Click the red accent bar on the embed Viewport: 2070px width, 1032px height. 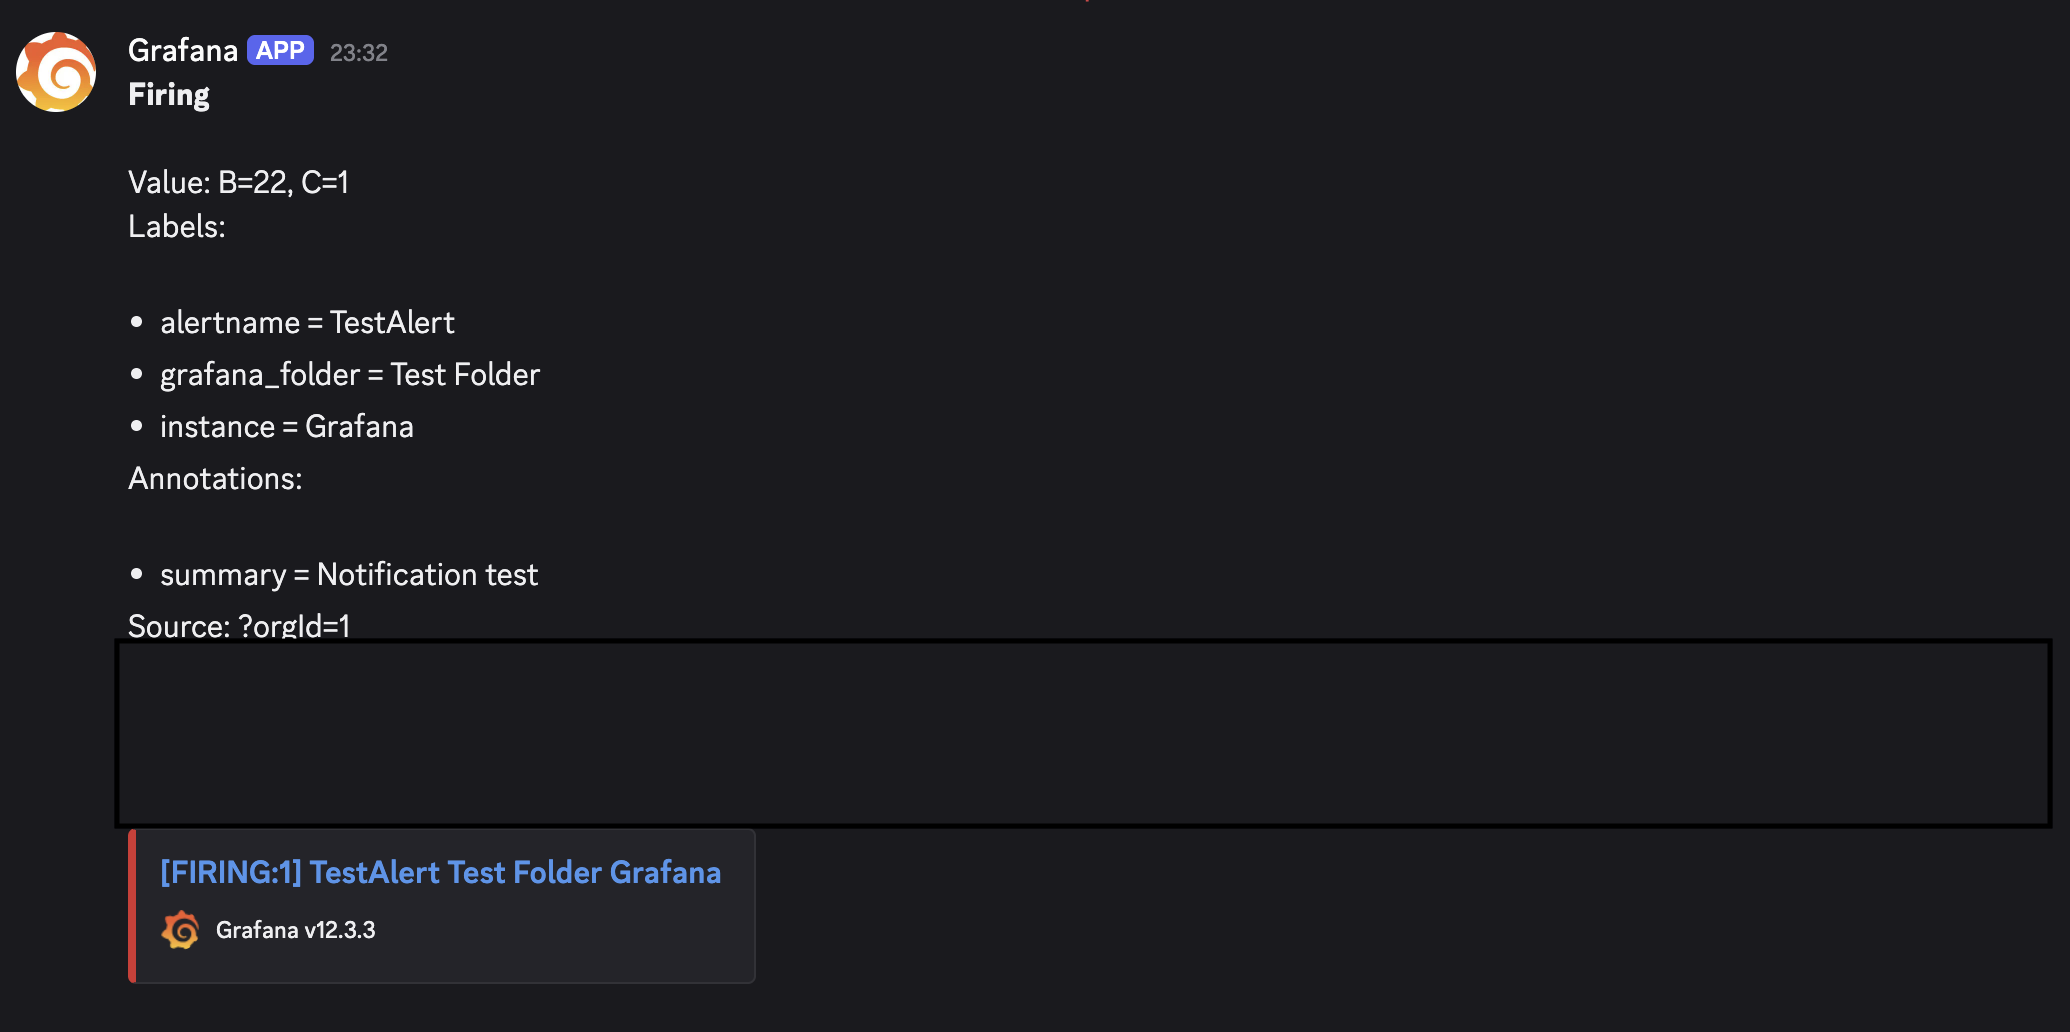[x=131, y=905]
